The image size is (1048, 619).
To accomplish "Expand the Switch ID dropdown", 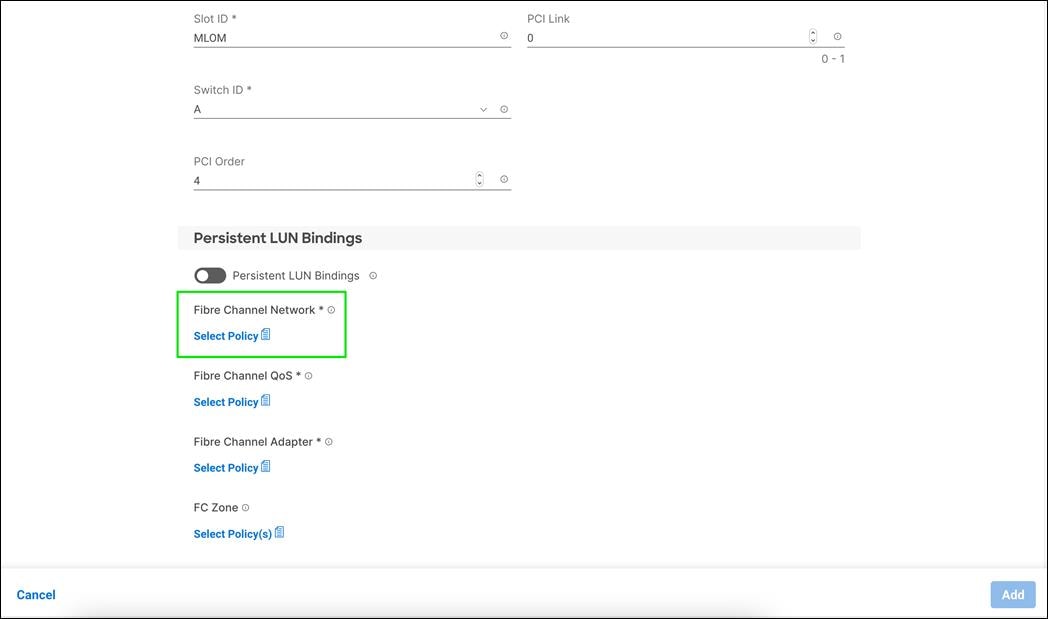I will (484, 109).
